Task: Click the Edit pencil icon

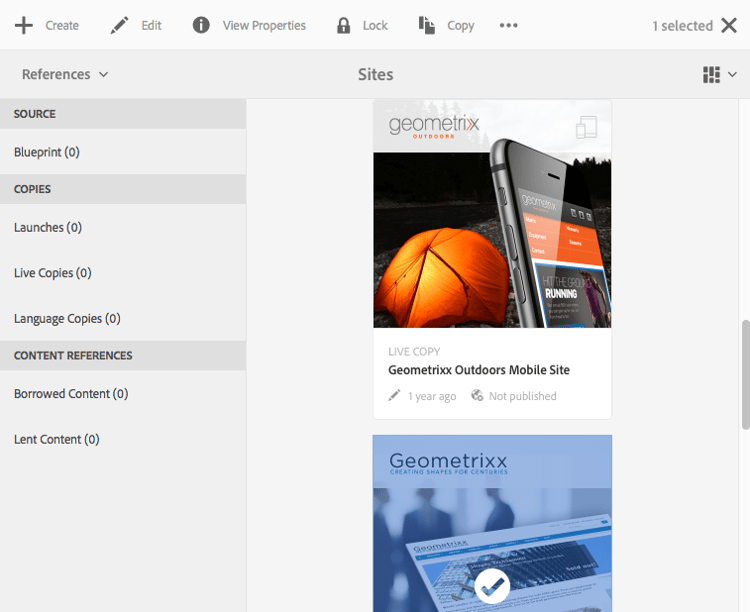Action: pyautogui.click(x=119, y=25)
